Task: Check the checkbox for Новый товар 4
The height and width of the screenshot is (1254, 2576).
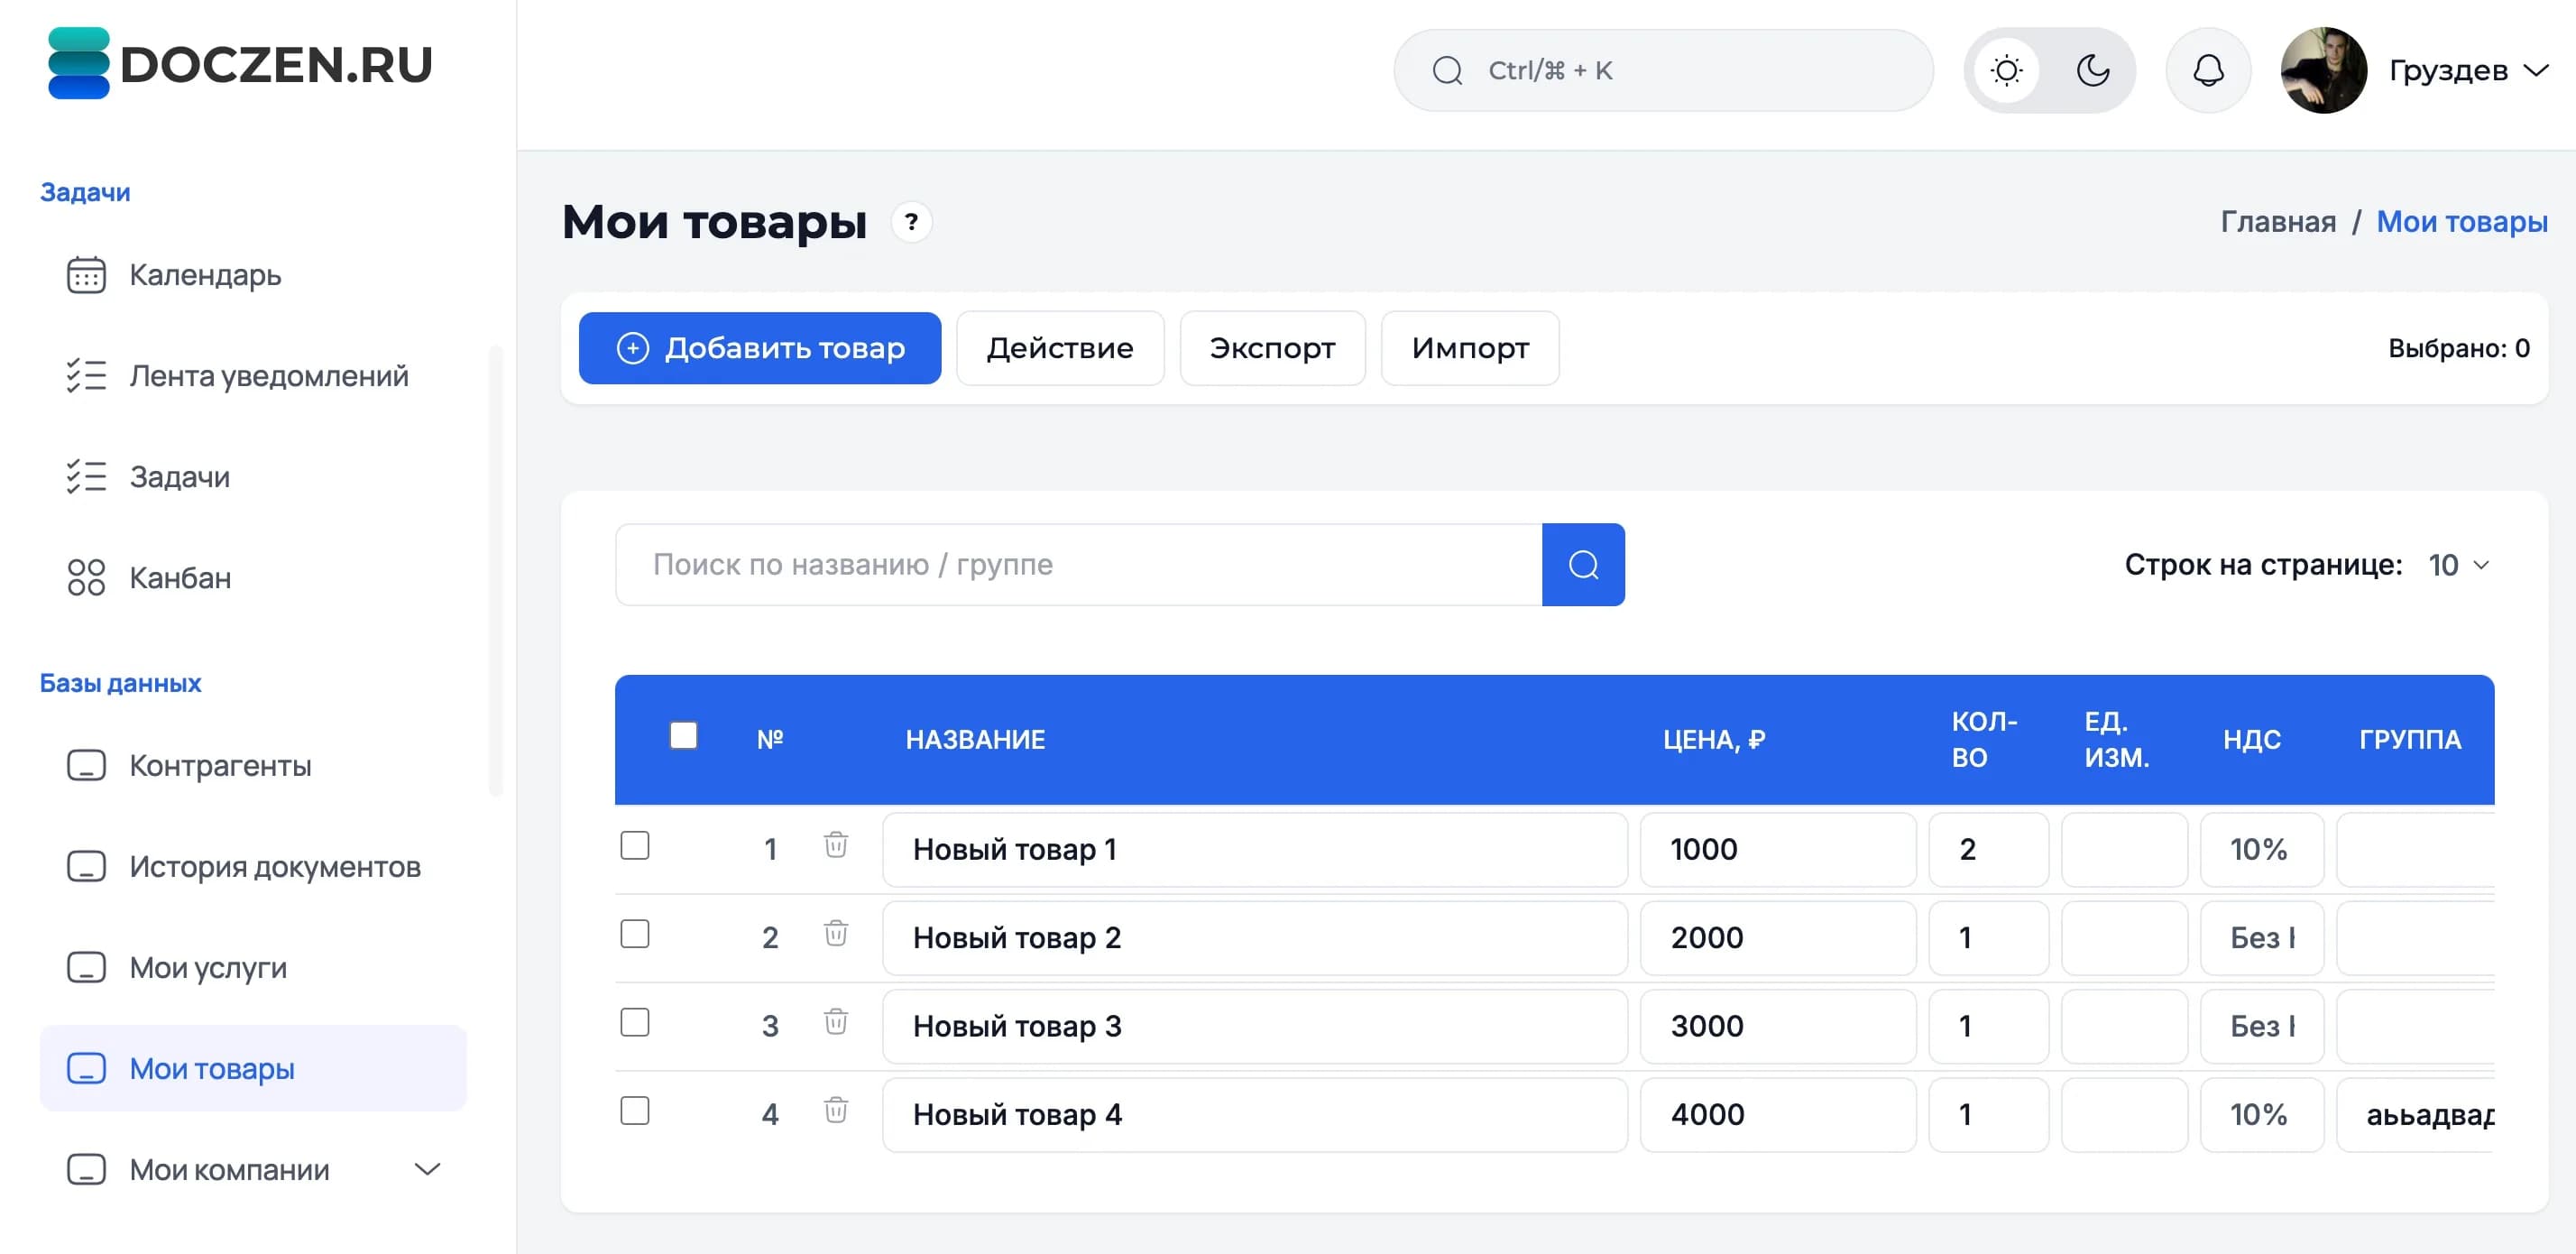Action: tap(635, 1111)
